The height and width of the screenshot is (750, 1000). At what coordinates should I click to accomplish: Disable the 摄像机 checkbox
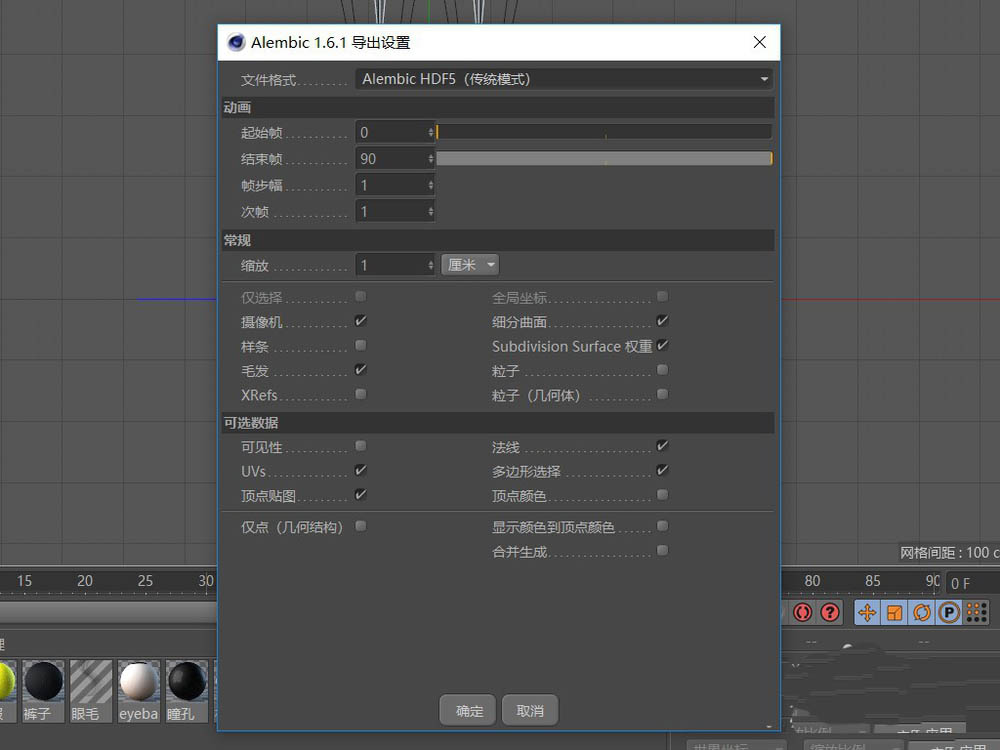click(359, 322)
